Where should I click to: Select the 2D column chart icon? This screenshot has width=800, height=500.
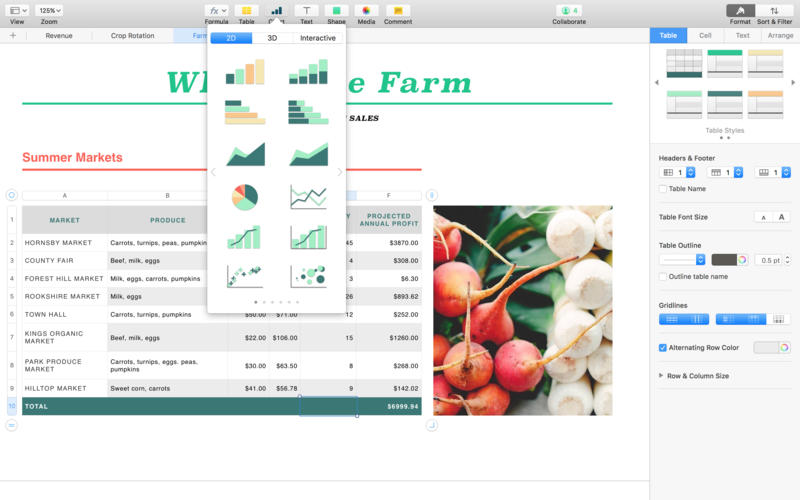pyautogui.click(x=245, y=71)
